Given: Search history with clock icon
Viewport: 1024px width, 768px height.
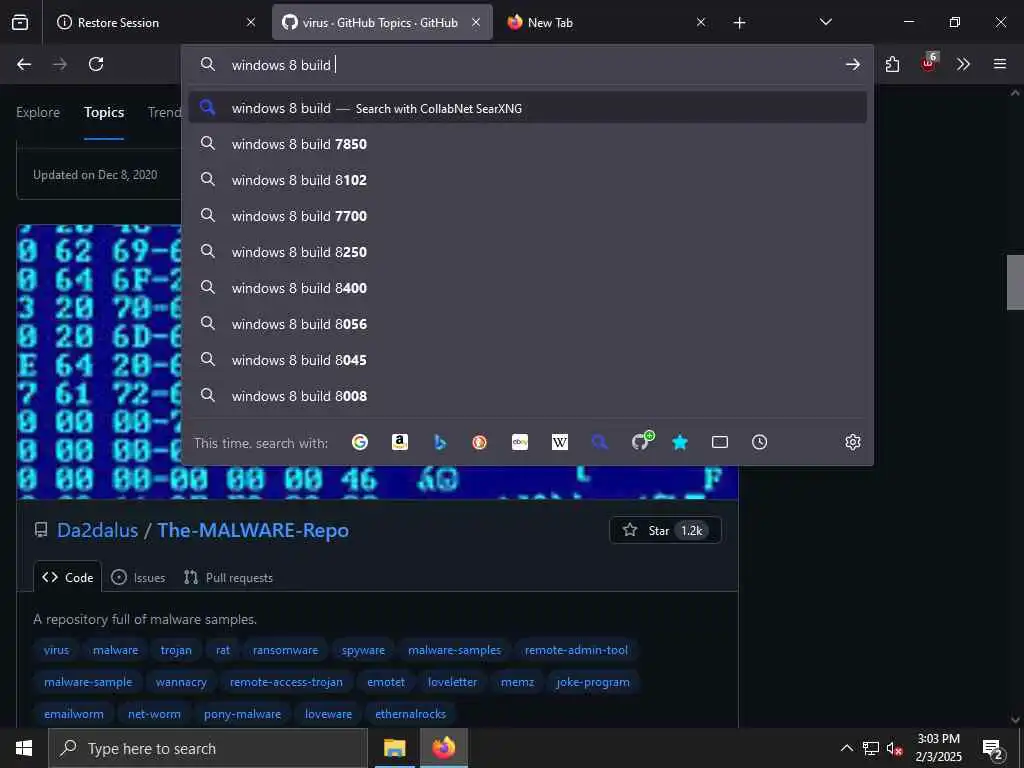Looking at the screenshot, I should [760, 442].
